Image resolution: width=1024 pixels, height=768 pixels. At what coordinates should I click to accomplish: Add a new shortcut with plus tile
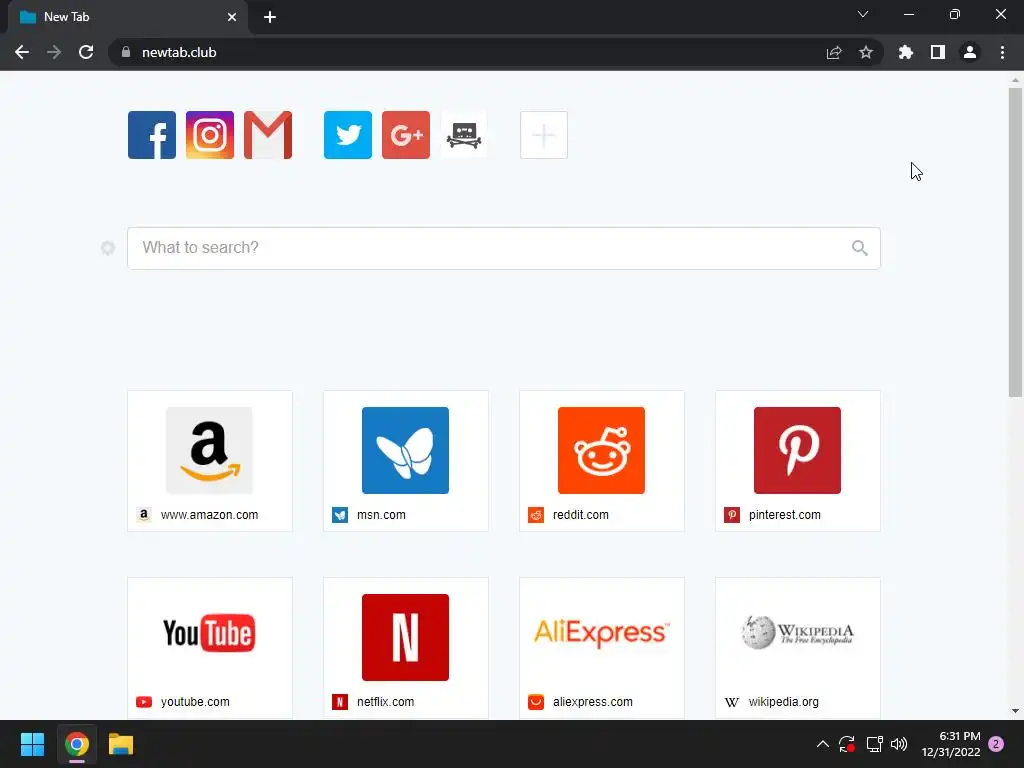click(x=543, y=135)
